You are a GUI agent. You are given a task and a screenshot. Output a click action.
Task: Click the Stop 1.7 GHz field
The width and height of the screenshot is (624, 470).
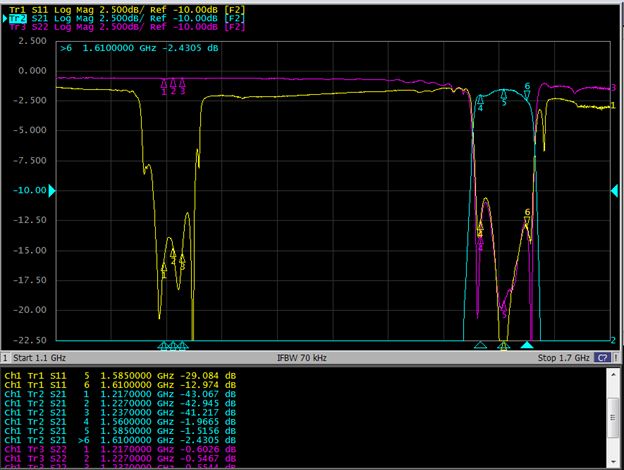[x=563, y=358]
